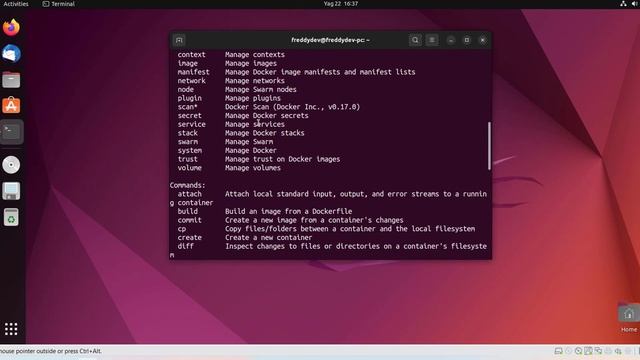
Task: Click the 'scan*' command entry
Action: coord(187,107)
